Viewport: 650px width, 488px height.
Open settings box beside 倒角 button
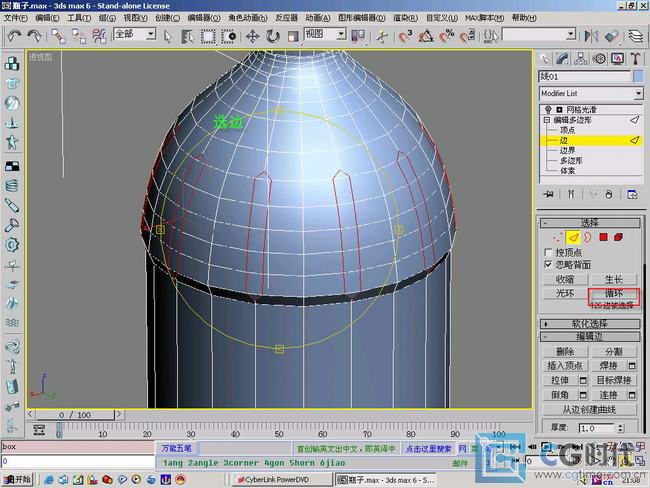point(583,395)
